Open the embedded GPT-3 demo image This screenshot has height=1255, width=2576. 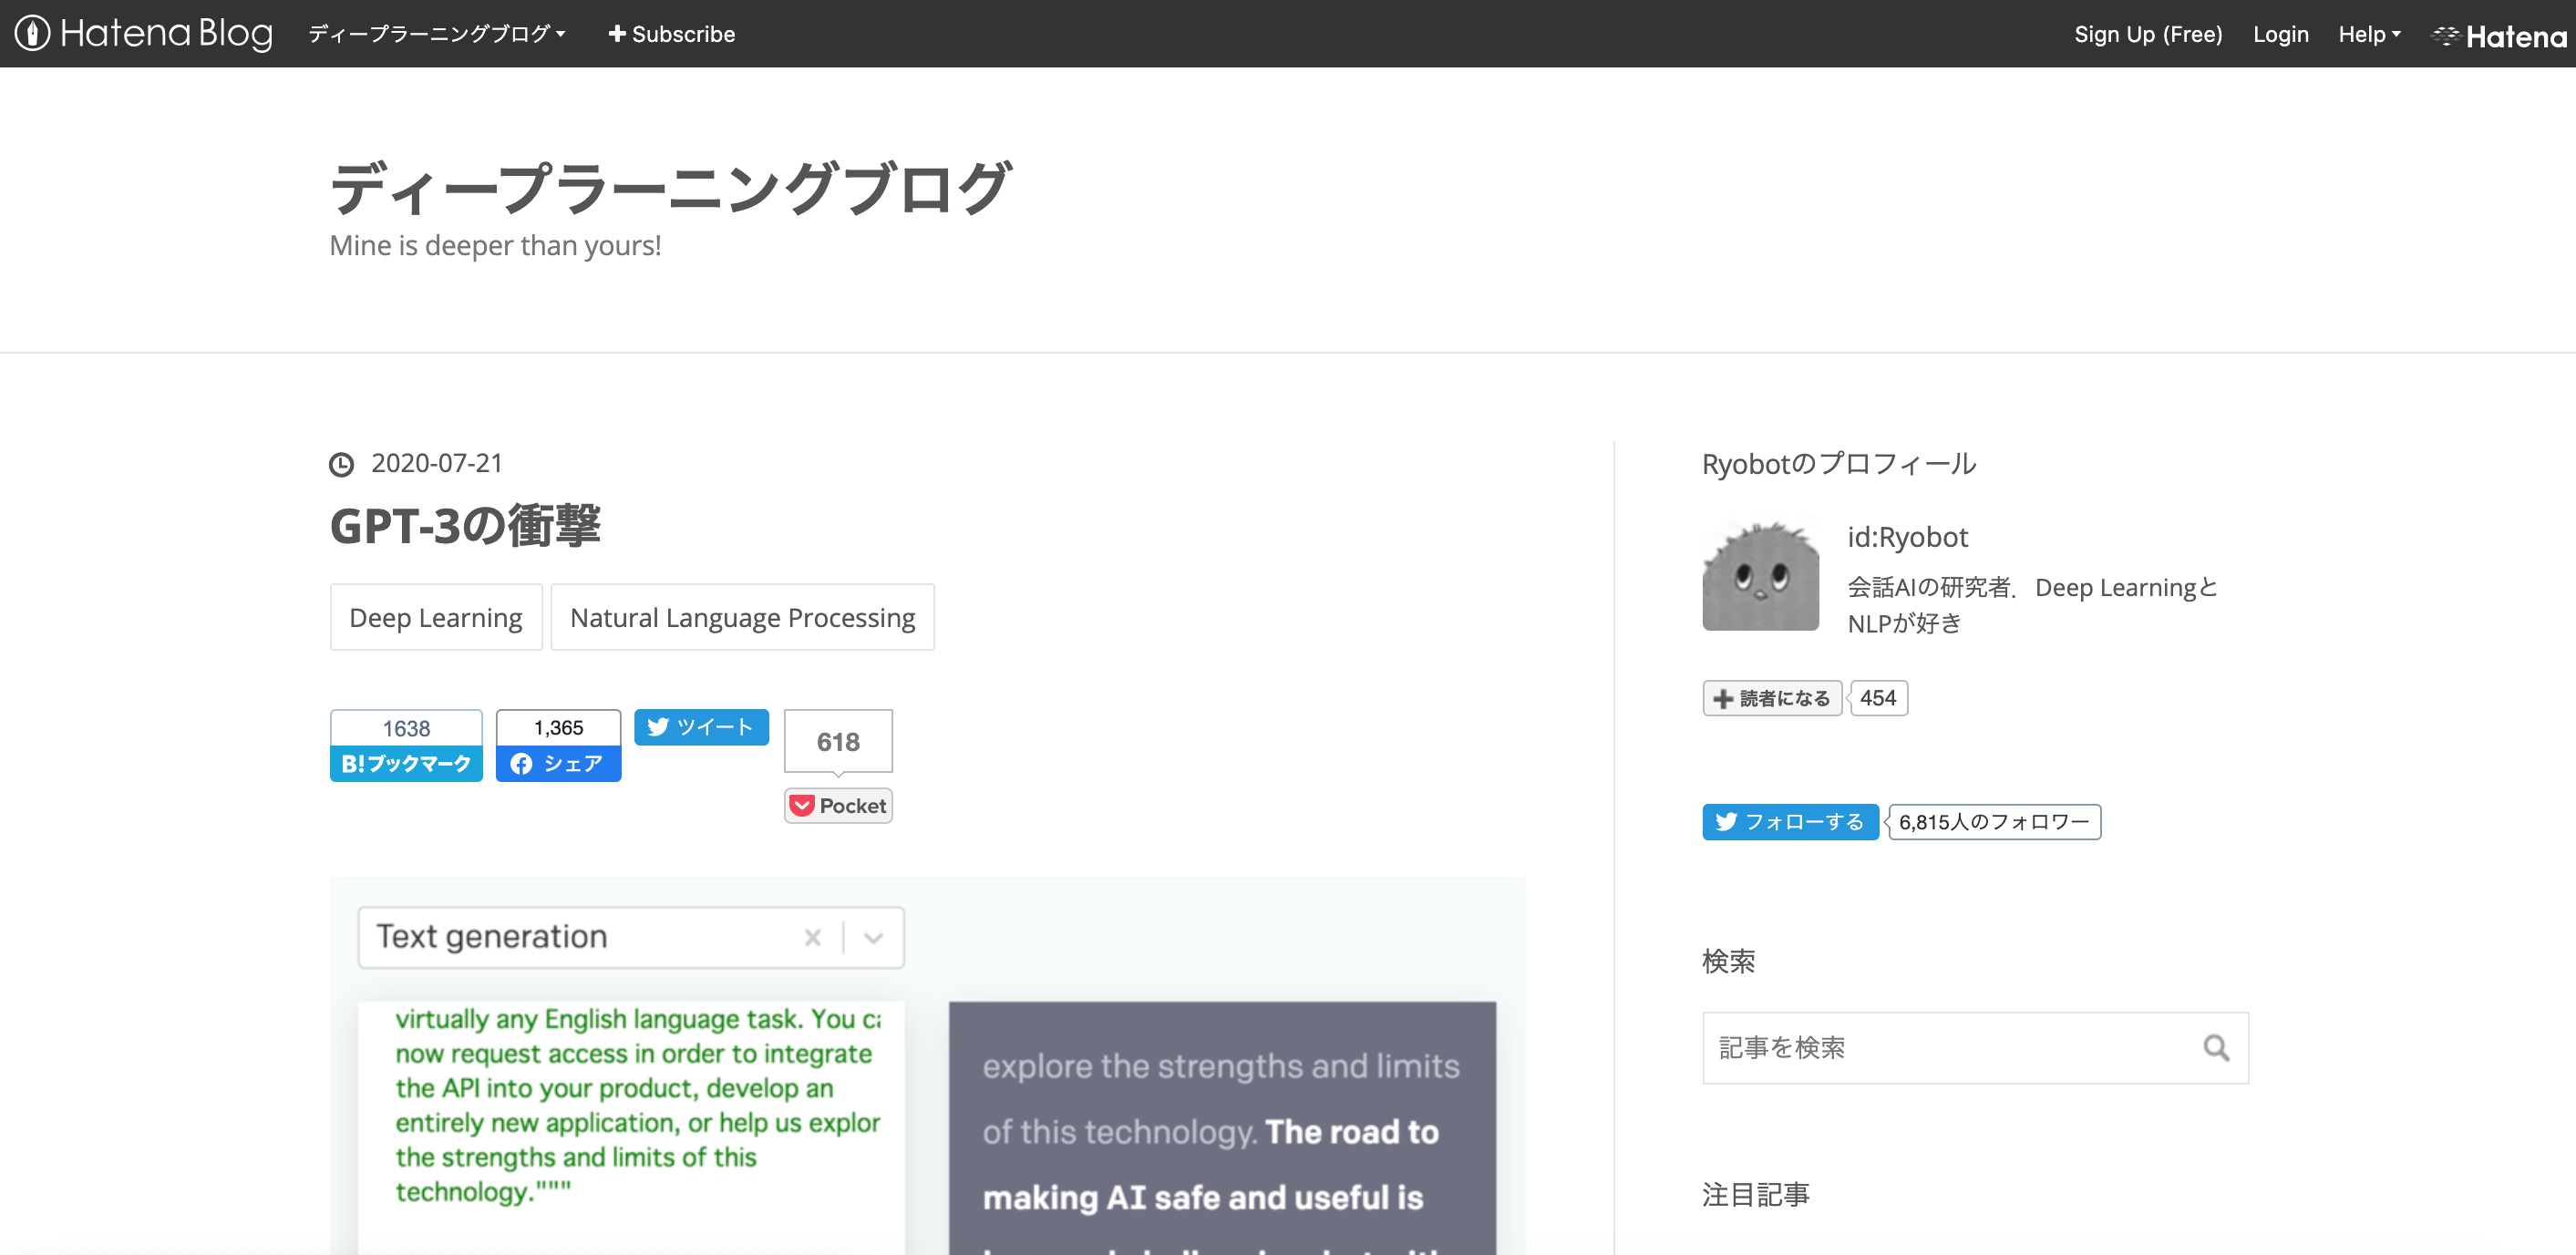coord(927,1066)
